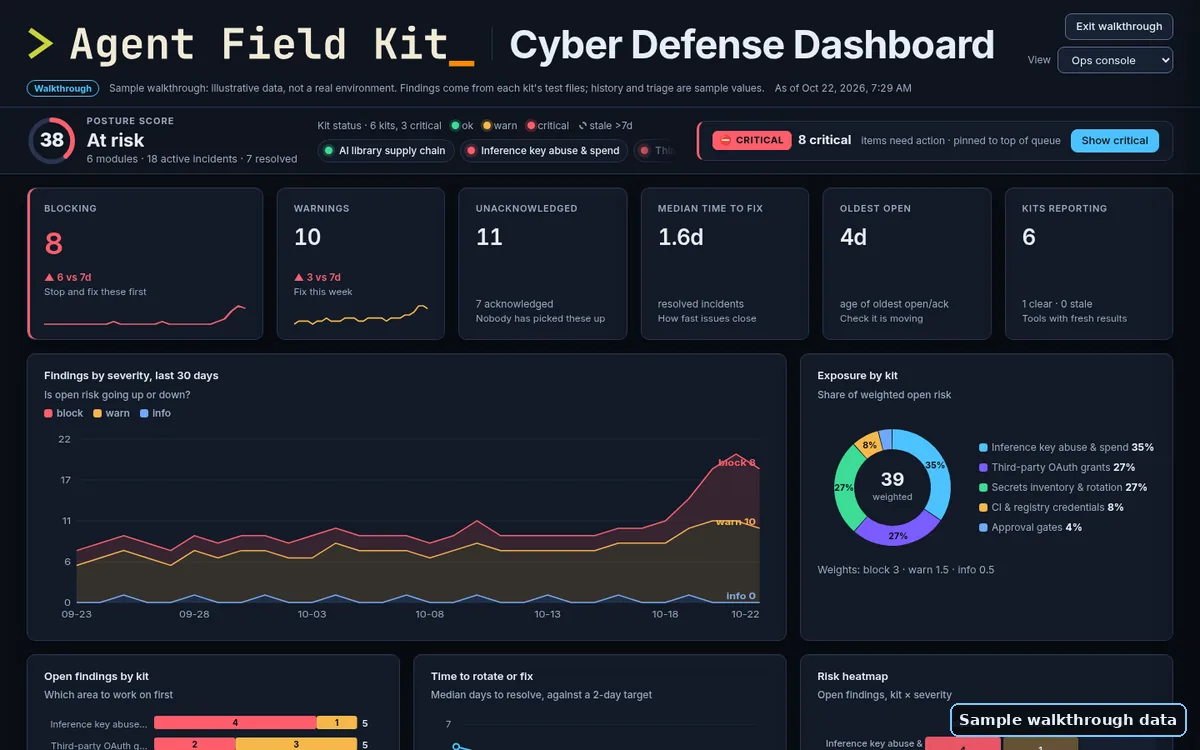Click the 10-03 date tick on severity chart
The image size is (1200, 750).
312,614
